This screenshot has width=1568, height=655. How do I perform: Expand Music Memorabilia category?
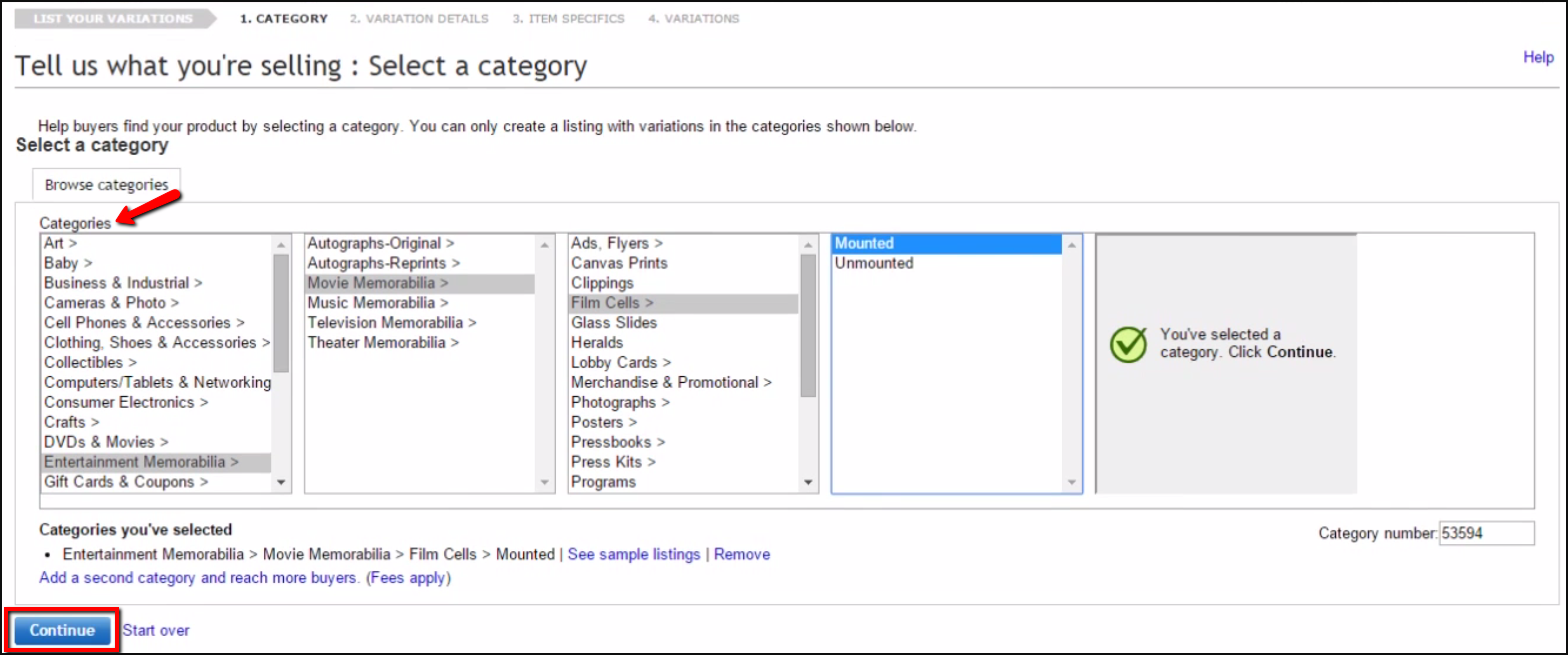tap(377, 302)
